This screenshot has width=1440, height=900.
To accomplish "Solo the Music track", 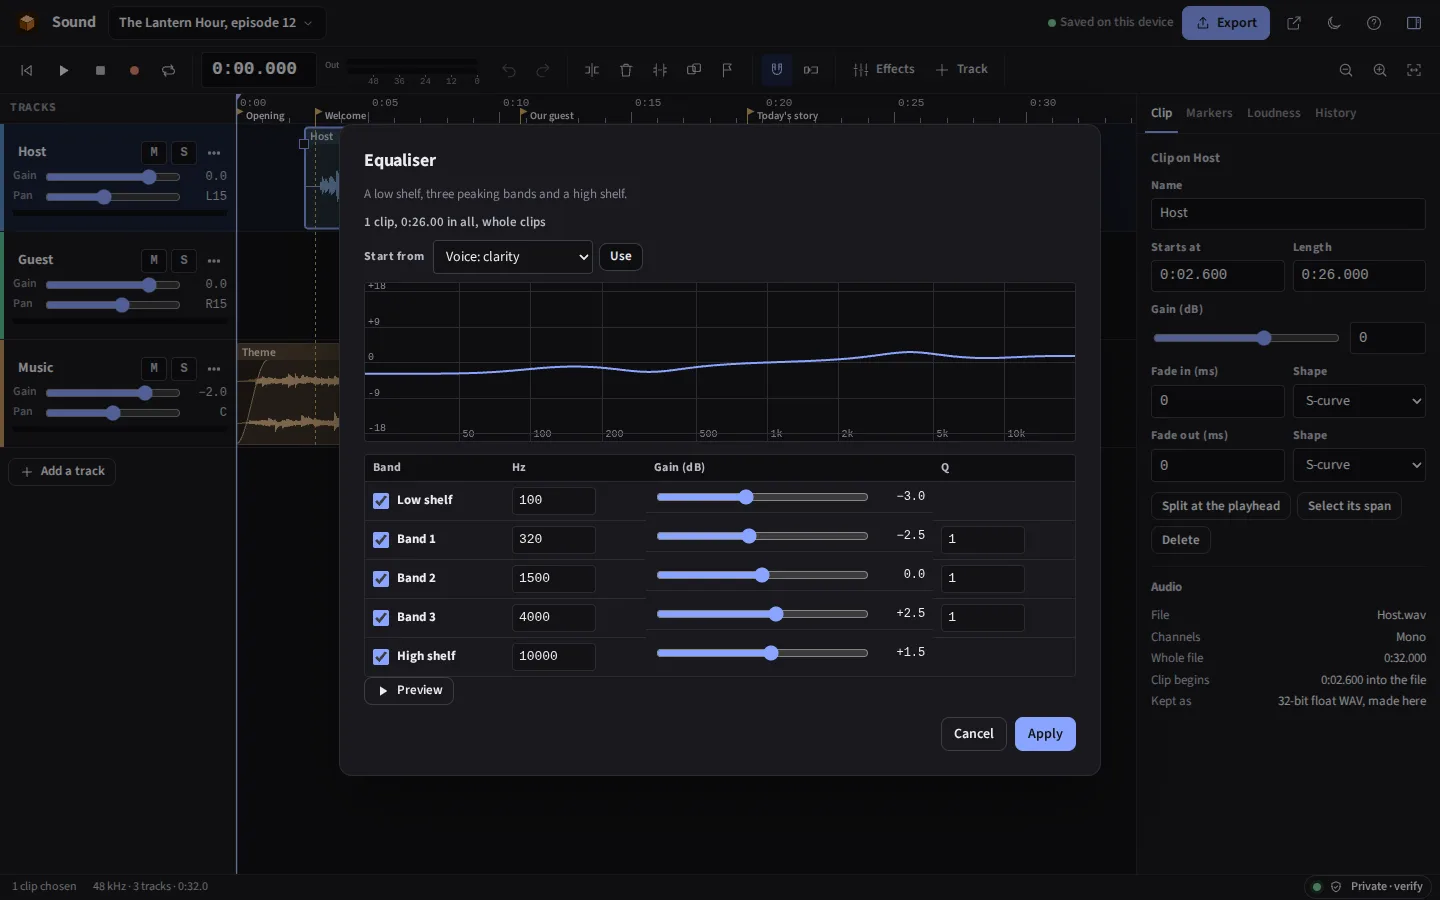I will coord(184,368).
